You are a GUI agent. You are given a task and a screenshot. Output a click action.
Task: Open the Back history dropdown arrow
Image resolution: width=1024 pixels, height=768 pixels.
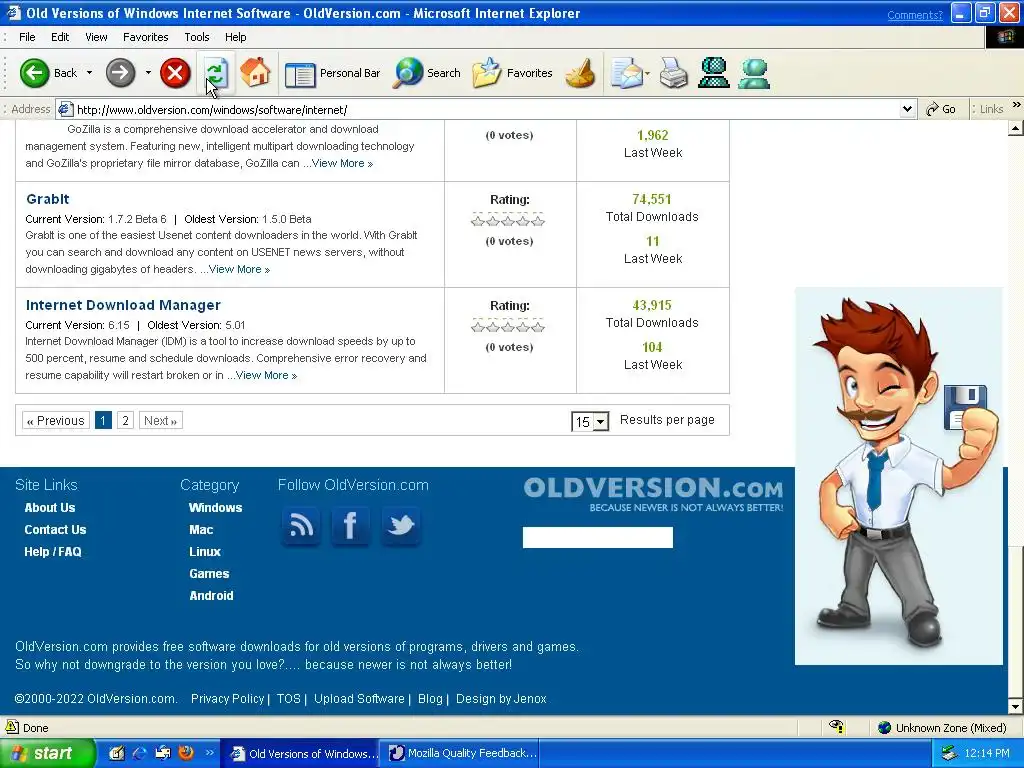(x=89, y=72)
